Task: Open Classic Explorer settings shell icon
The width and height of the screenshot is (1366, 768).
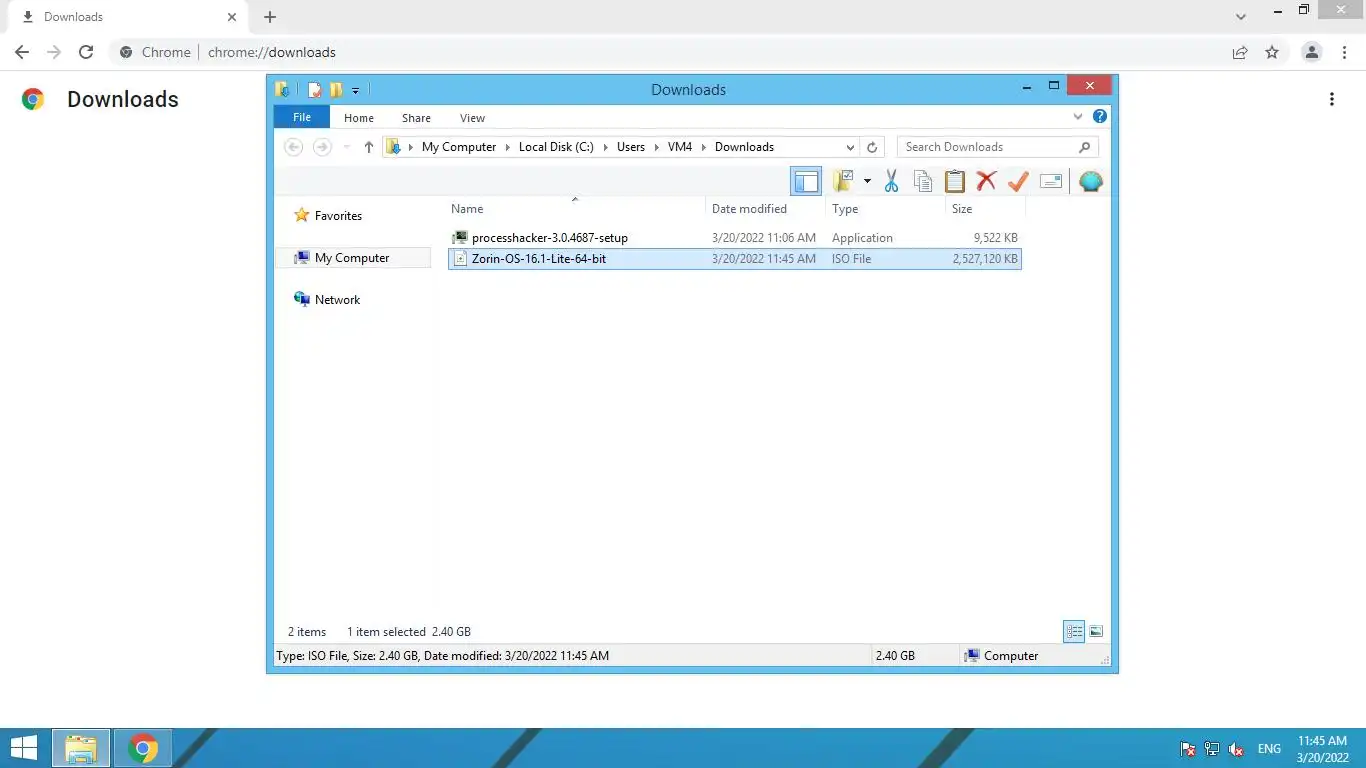Action: coord(1091,181)
